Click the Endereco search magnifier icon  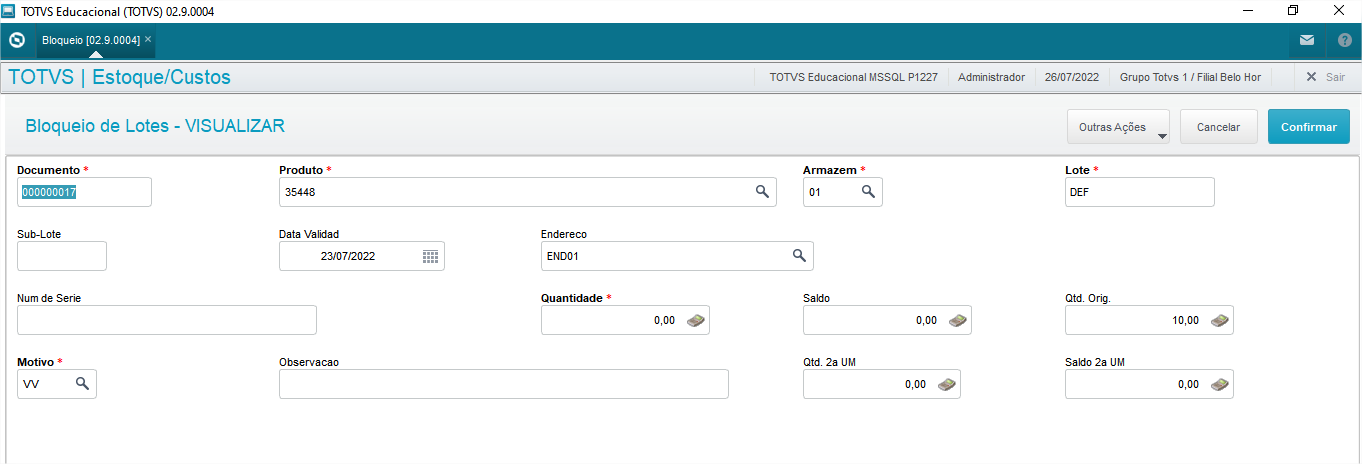point(799,256)
